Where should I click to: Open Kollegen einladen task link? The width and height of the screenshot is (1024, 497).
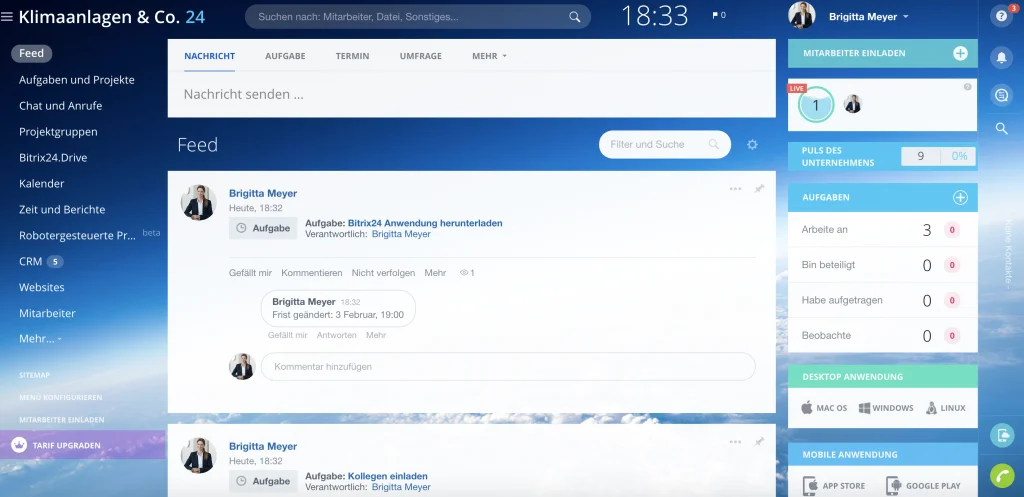[x=388, y=476]
